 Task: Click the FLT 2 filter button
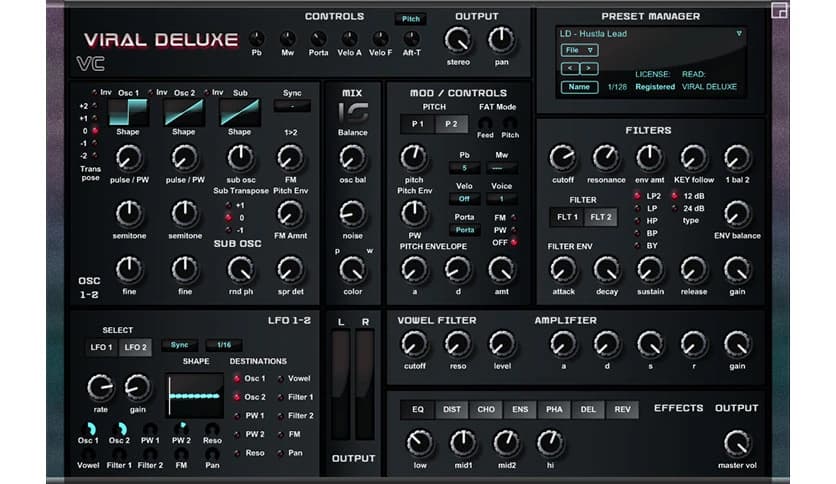(601, 217)
